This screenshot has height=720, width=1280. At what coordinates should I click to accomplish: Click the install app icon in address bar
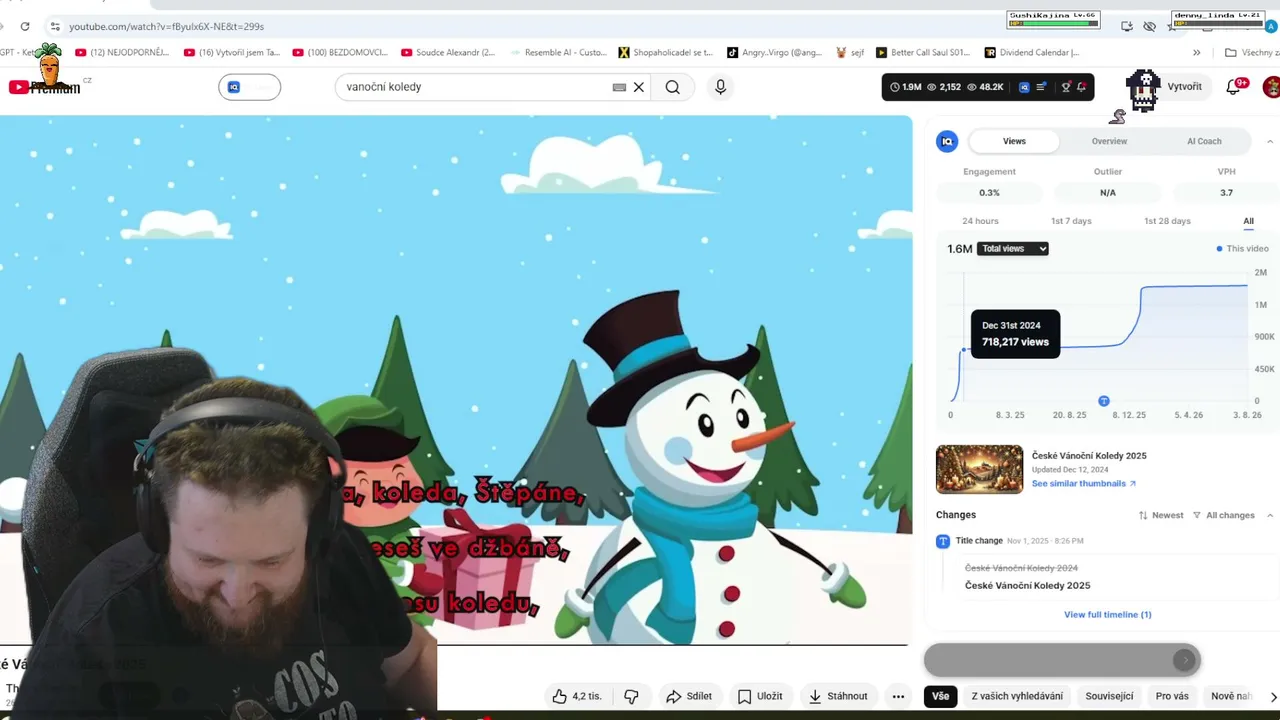coord(1127,26)
